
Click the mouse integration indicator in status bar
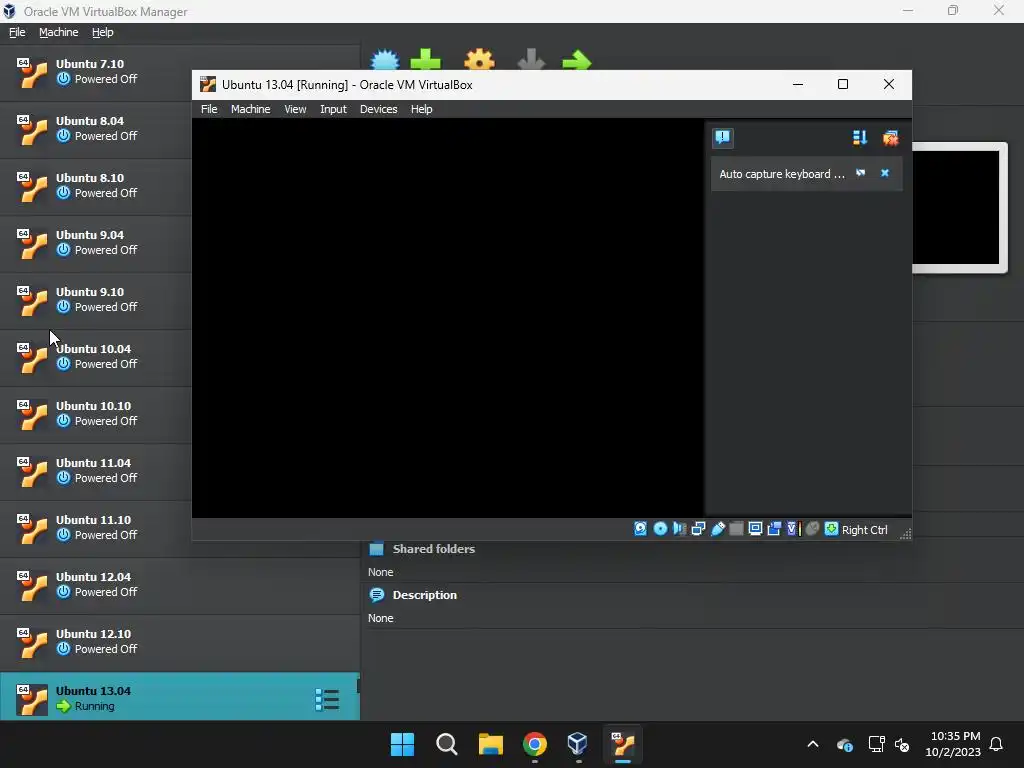pos(812,529)
